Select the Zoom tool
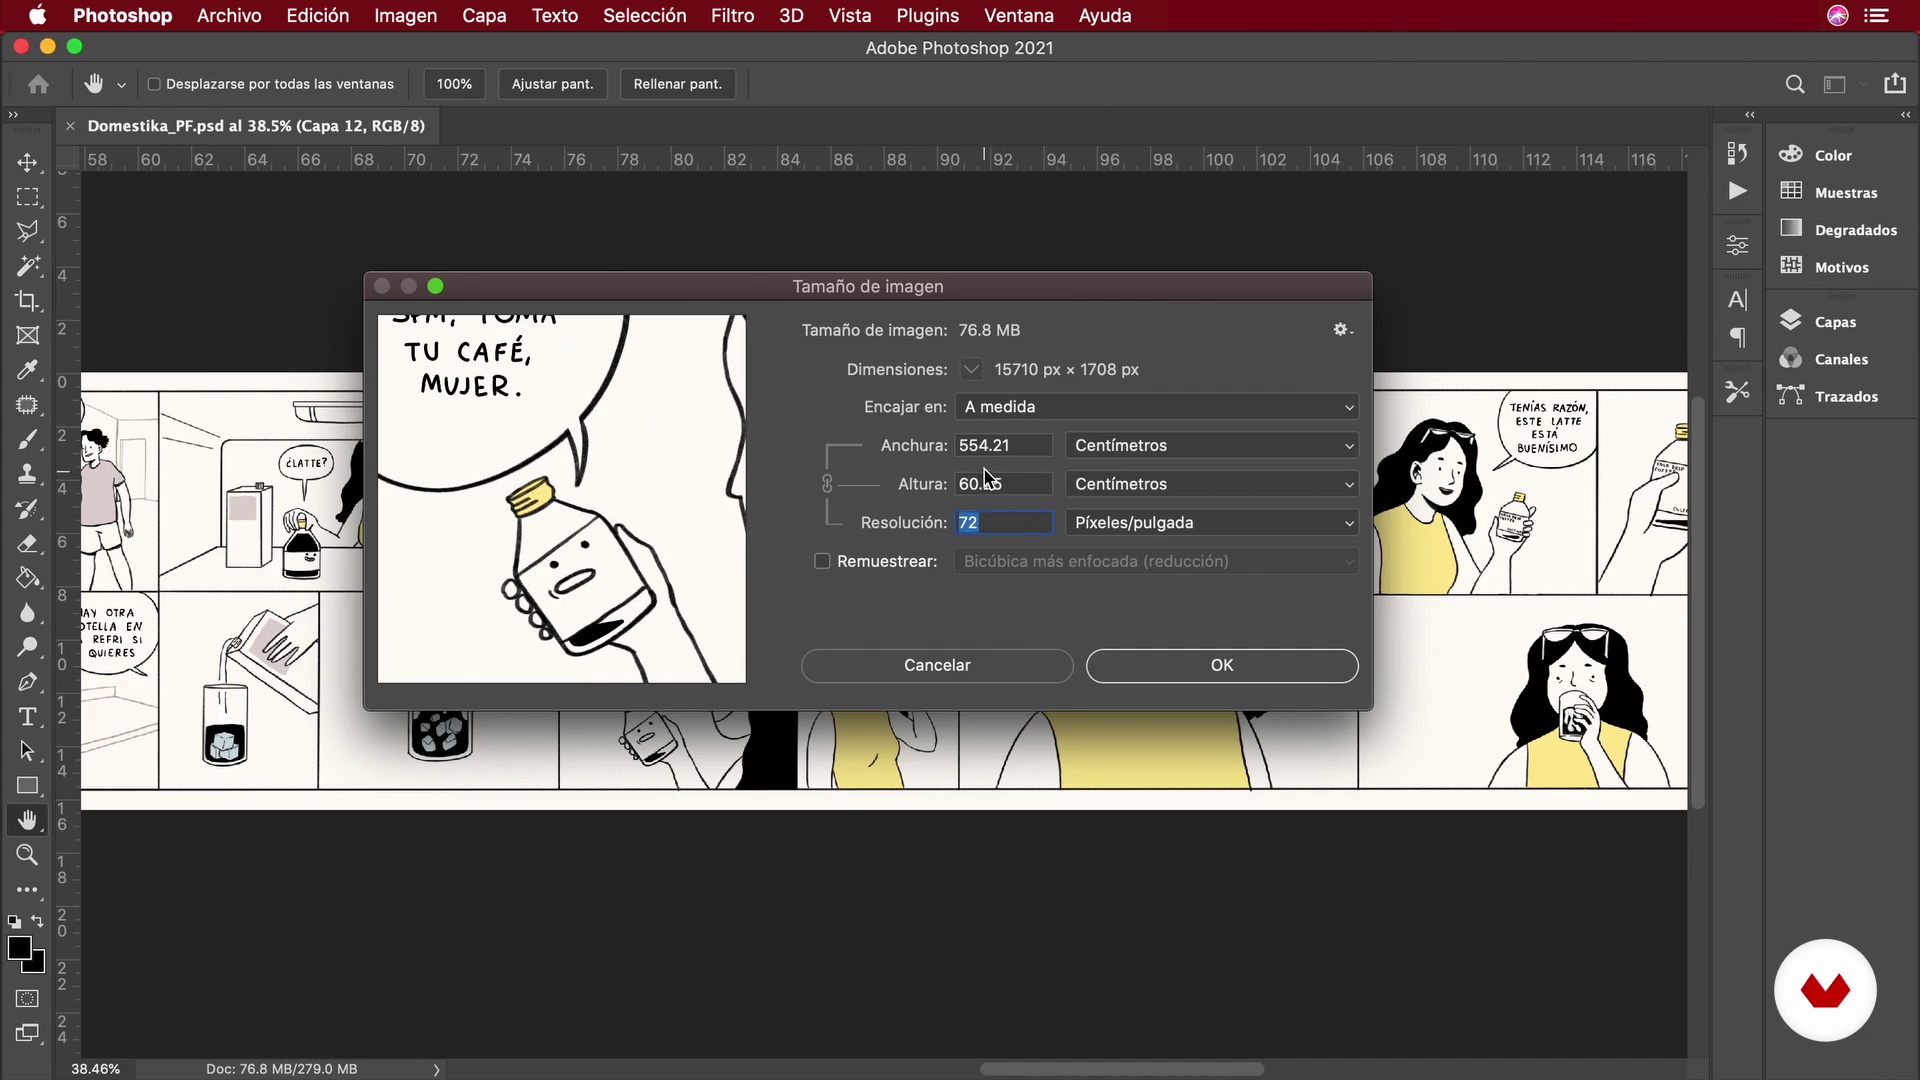The height and width of the screenshot is (1080, 1920). coord(27,855)
